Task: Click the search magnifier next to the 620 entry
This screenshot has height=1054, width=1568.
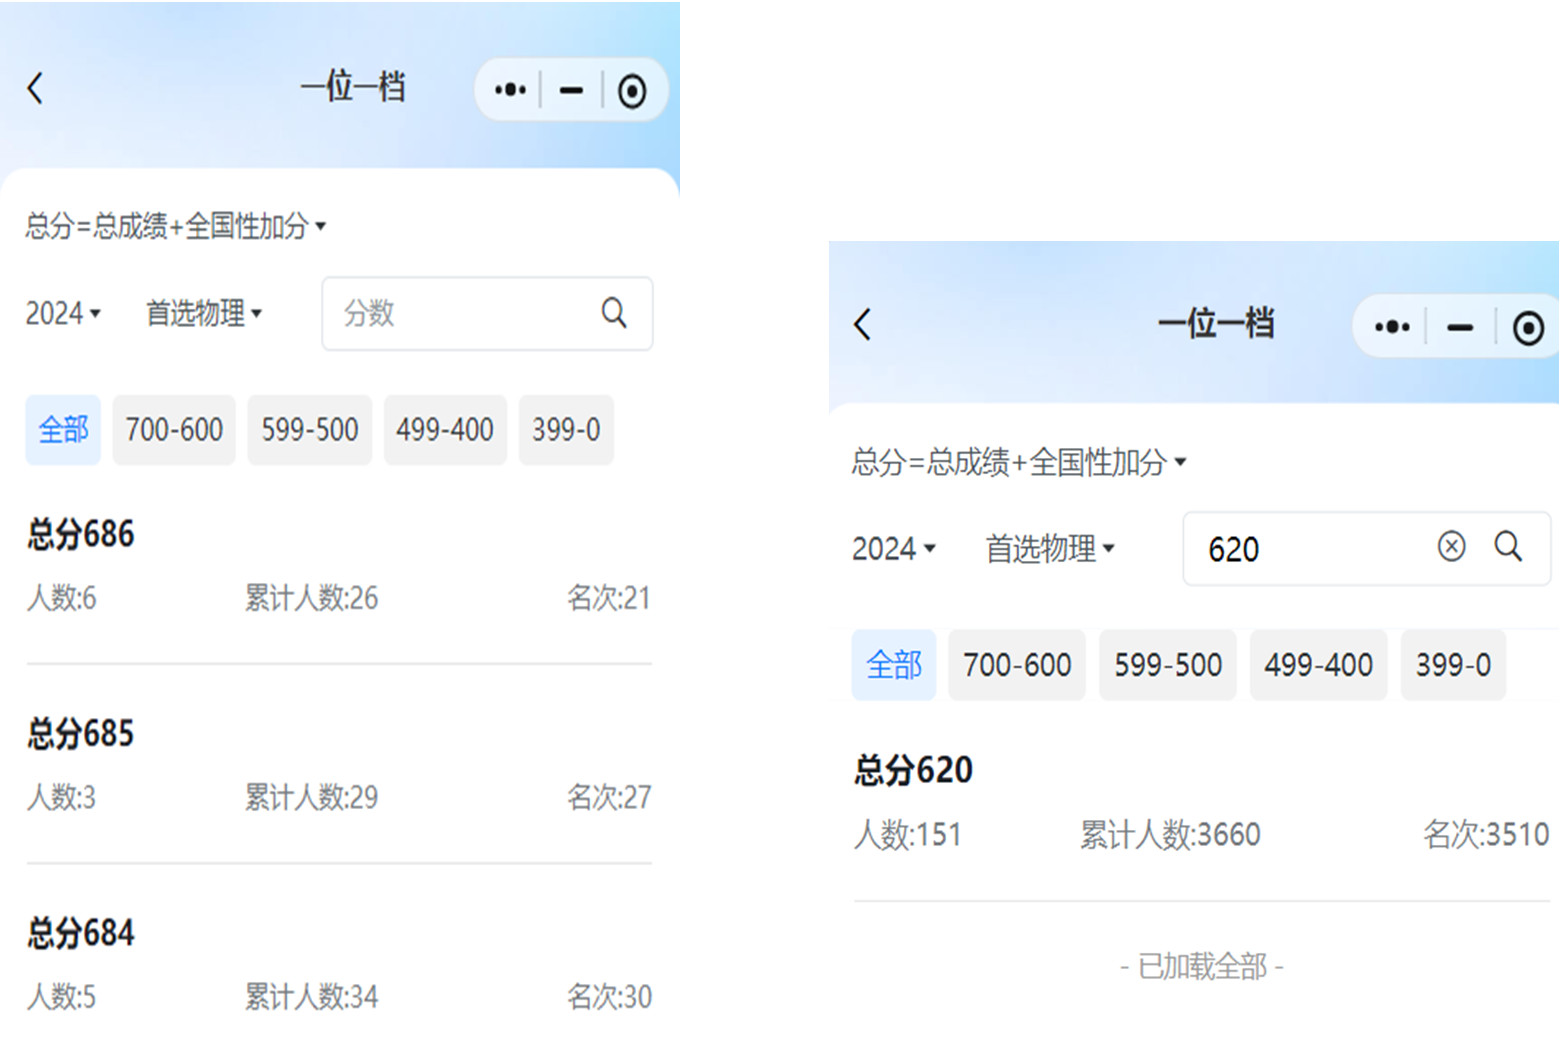Action: tap(1508, 546)
